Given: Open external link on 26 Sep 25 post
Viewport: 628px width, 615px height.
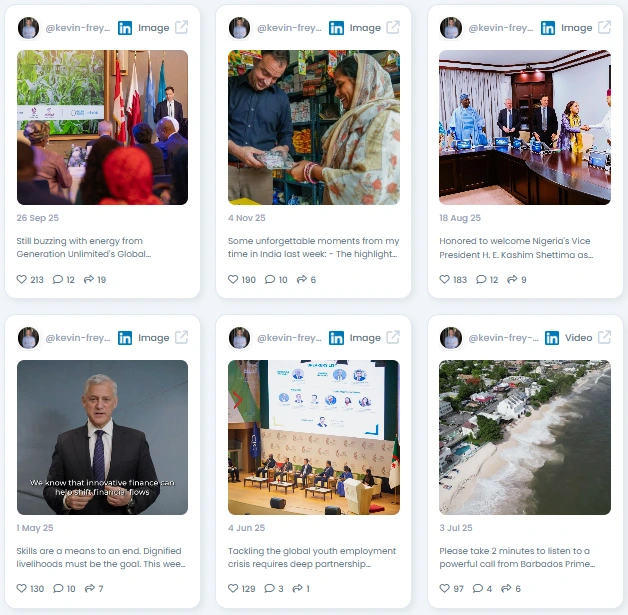Looking at the screenshot, I should tap(181, 28).
